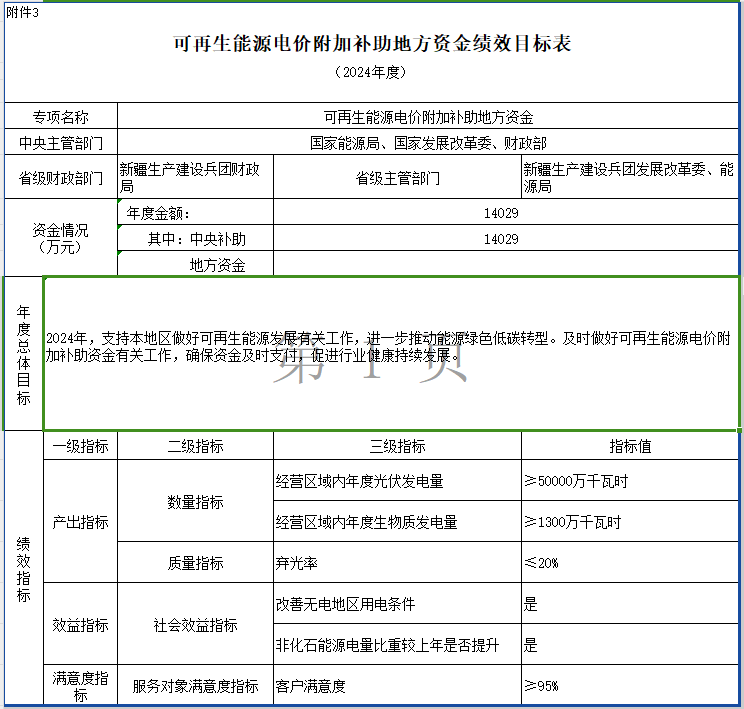The image size is (744, 709).
Task: Select the ≥95% customer satisfaction value
Action: pyautogui.click(x=630, y=686)
